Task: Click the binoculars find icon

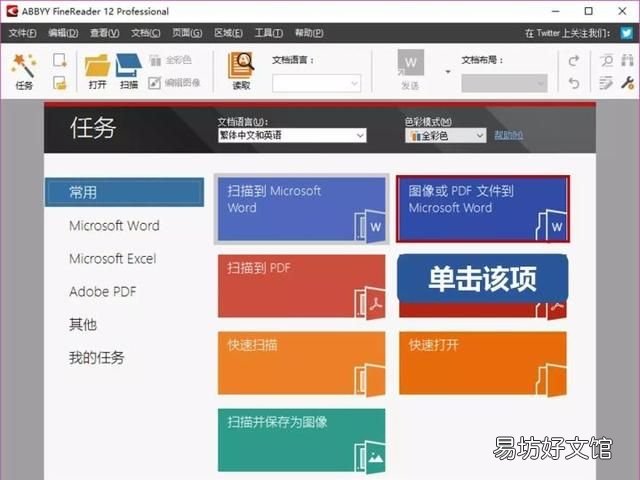Action: click(627, 60)
